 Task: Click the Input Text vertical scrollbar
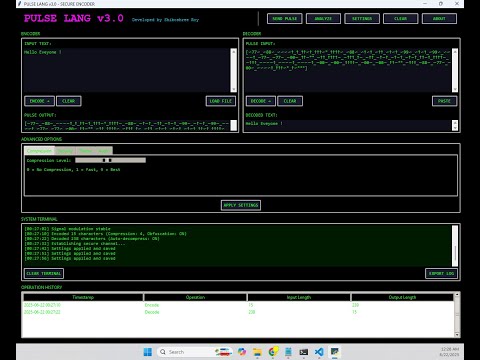coord(234,70)
